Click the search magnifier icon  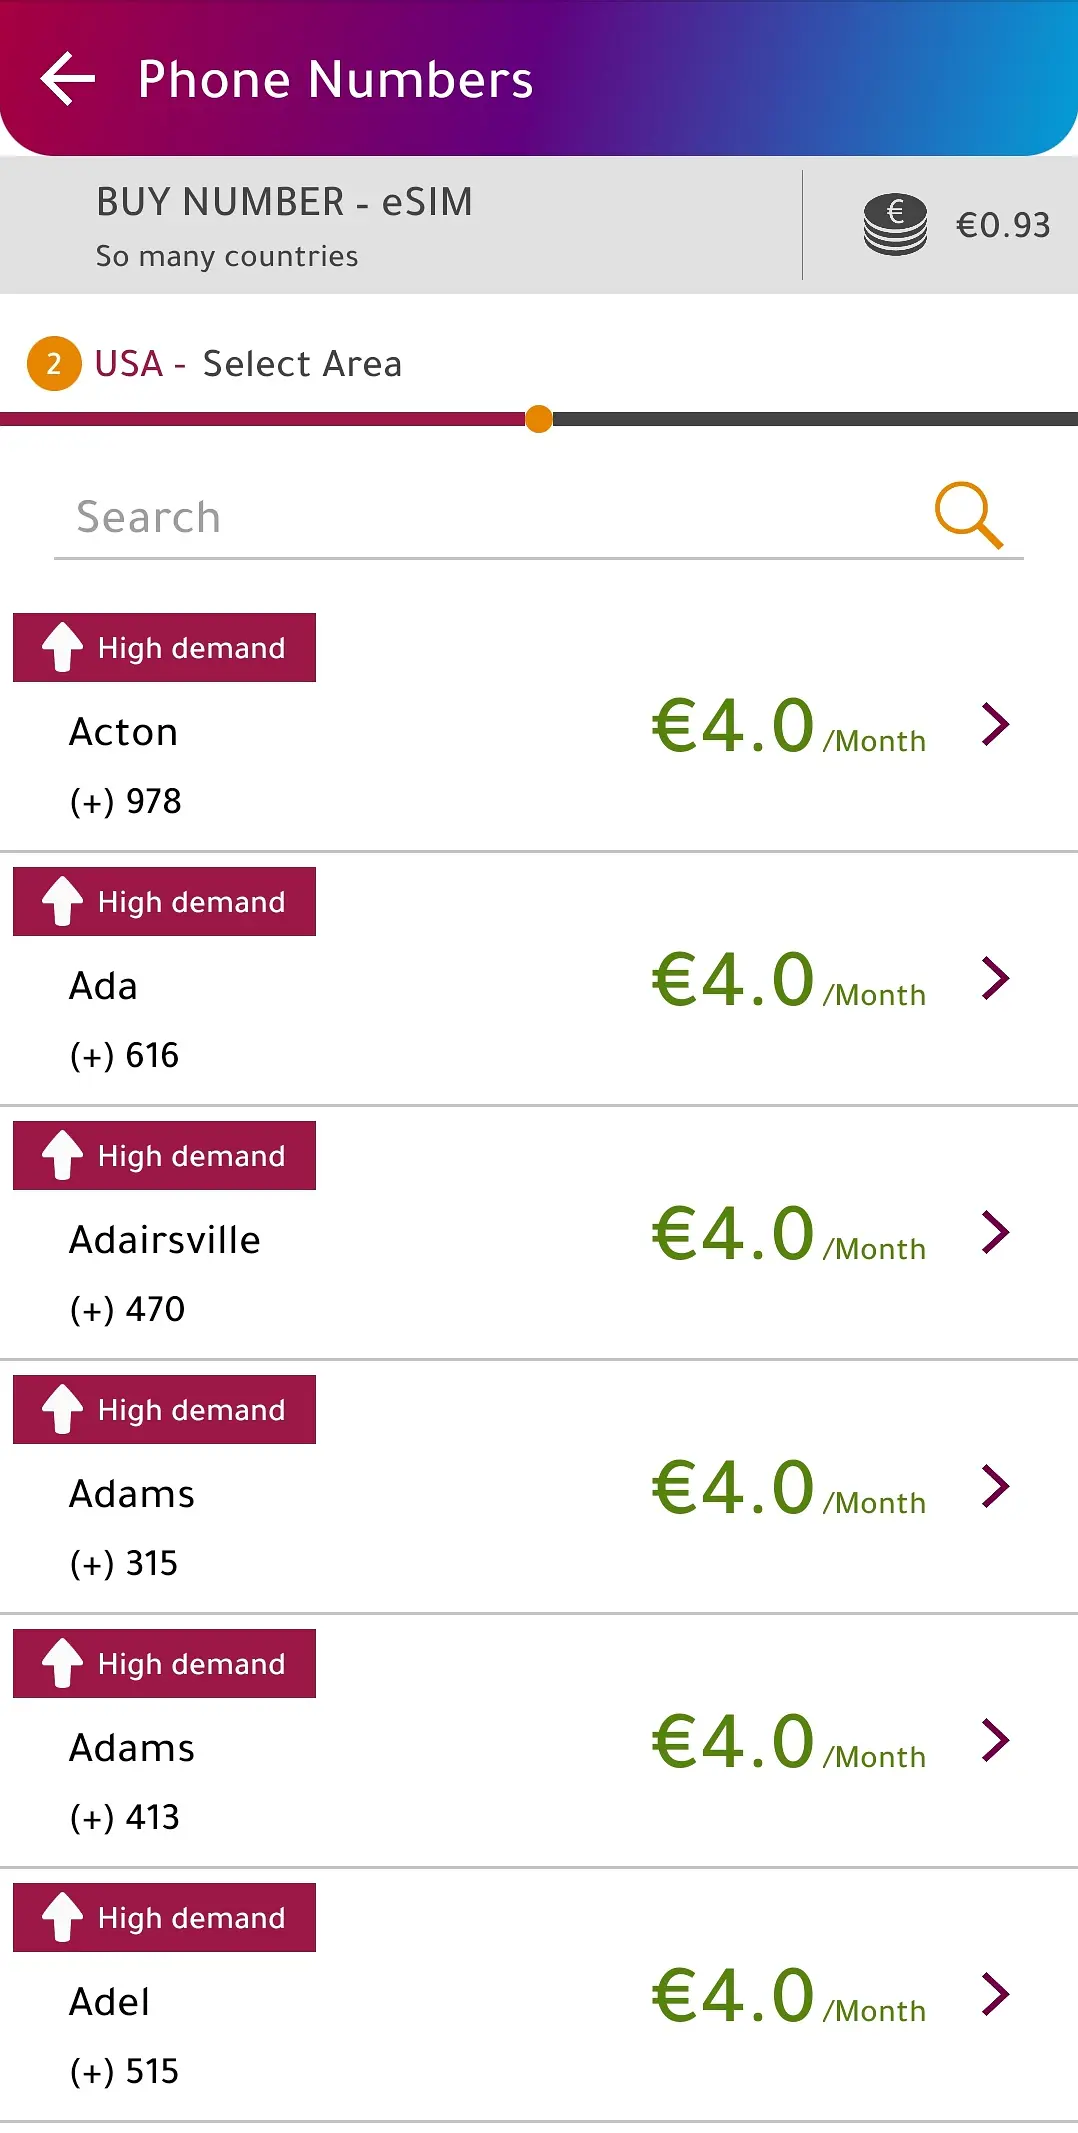coord(968,515)
